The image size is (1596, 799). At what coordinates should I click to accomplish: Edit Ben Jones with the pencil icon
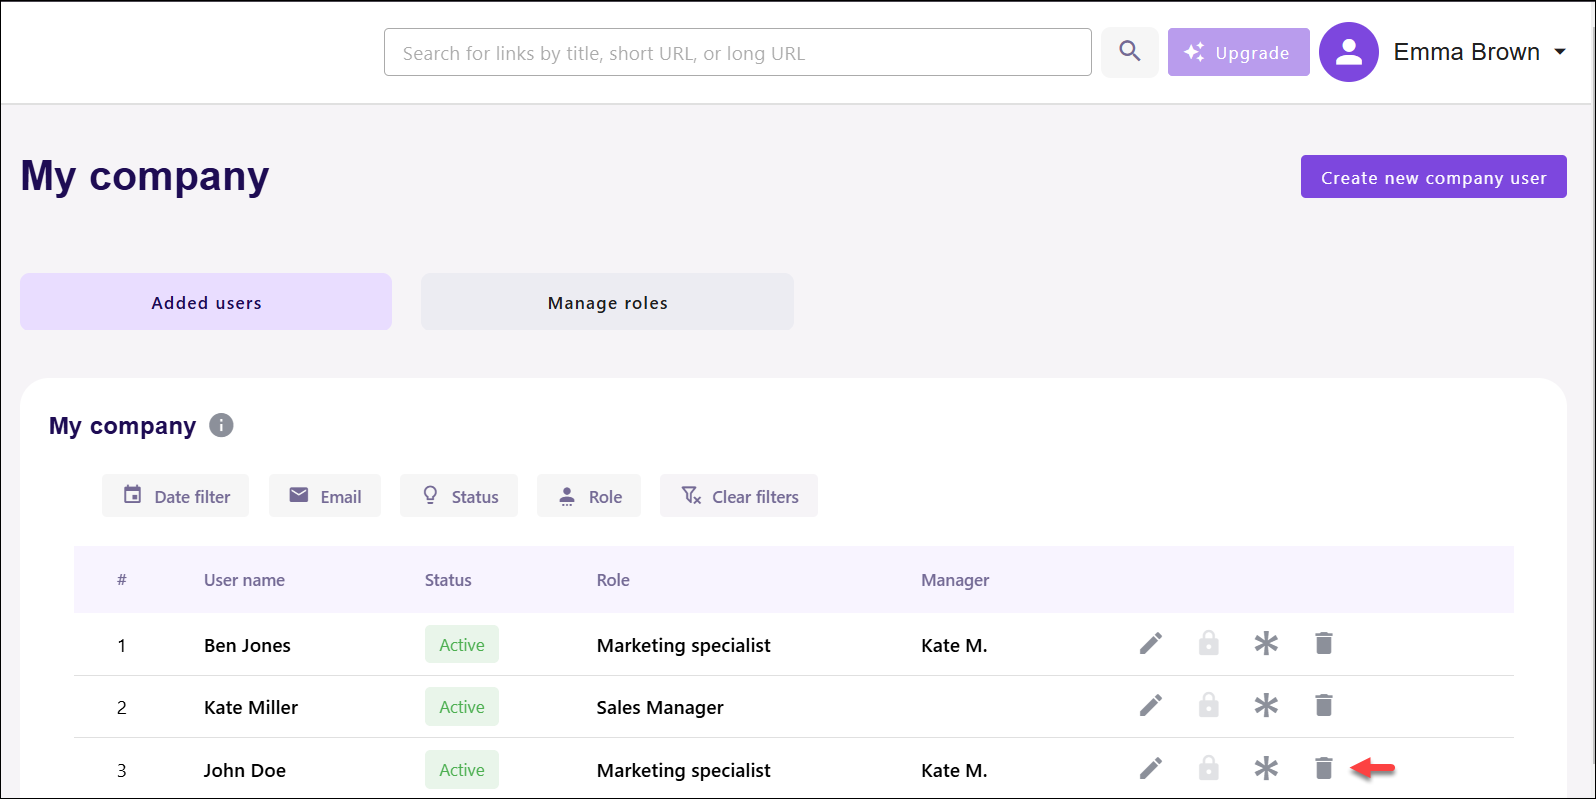pos(1151,643)
